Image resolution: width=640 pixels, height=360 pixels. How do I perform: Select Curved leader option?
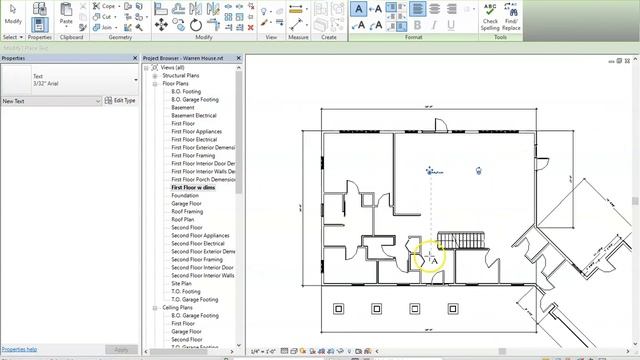click(x=375, y=25)
